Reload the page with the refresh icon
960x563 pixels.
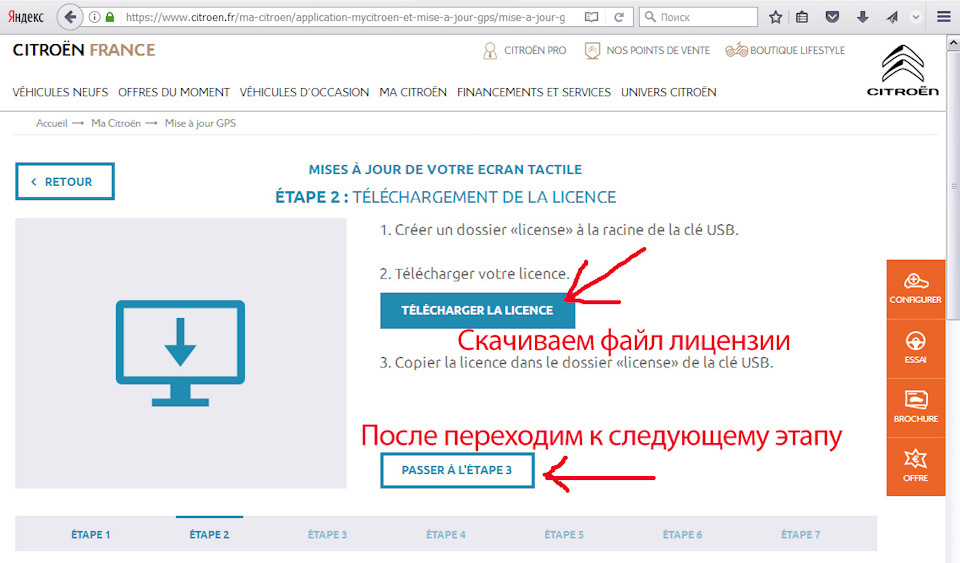pos(619,17)
